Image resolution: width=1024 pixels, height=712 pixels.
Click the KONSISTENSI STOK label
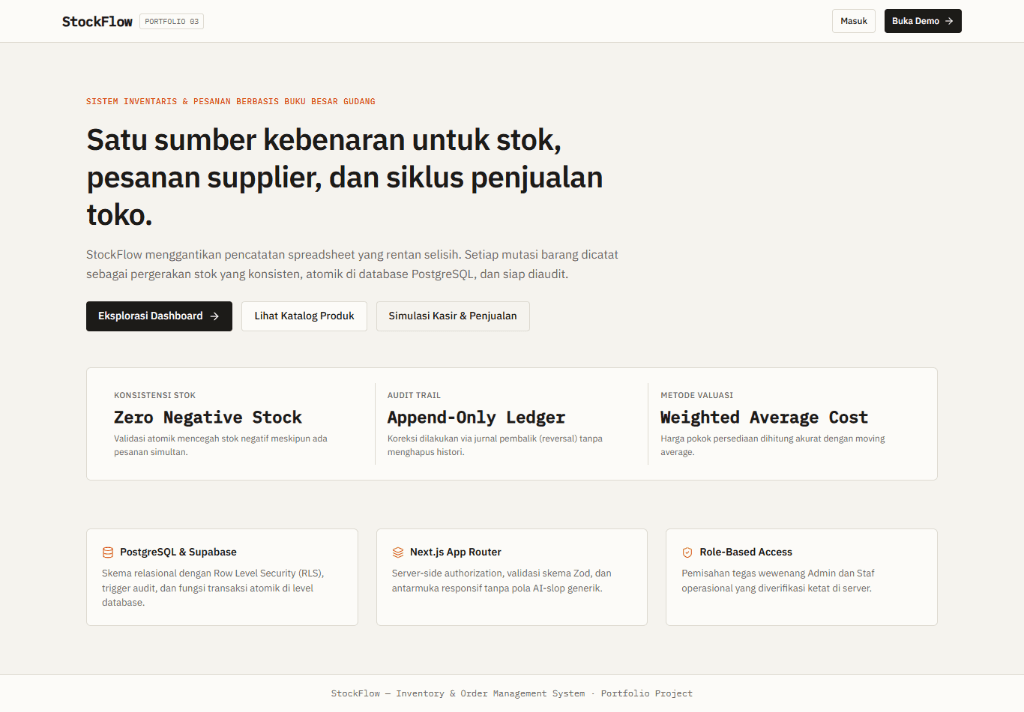click(155, 395)
